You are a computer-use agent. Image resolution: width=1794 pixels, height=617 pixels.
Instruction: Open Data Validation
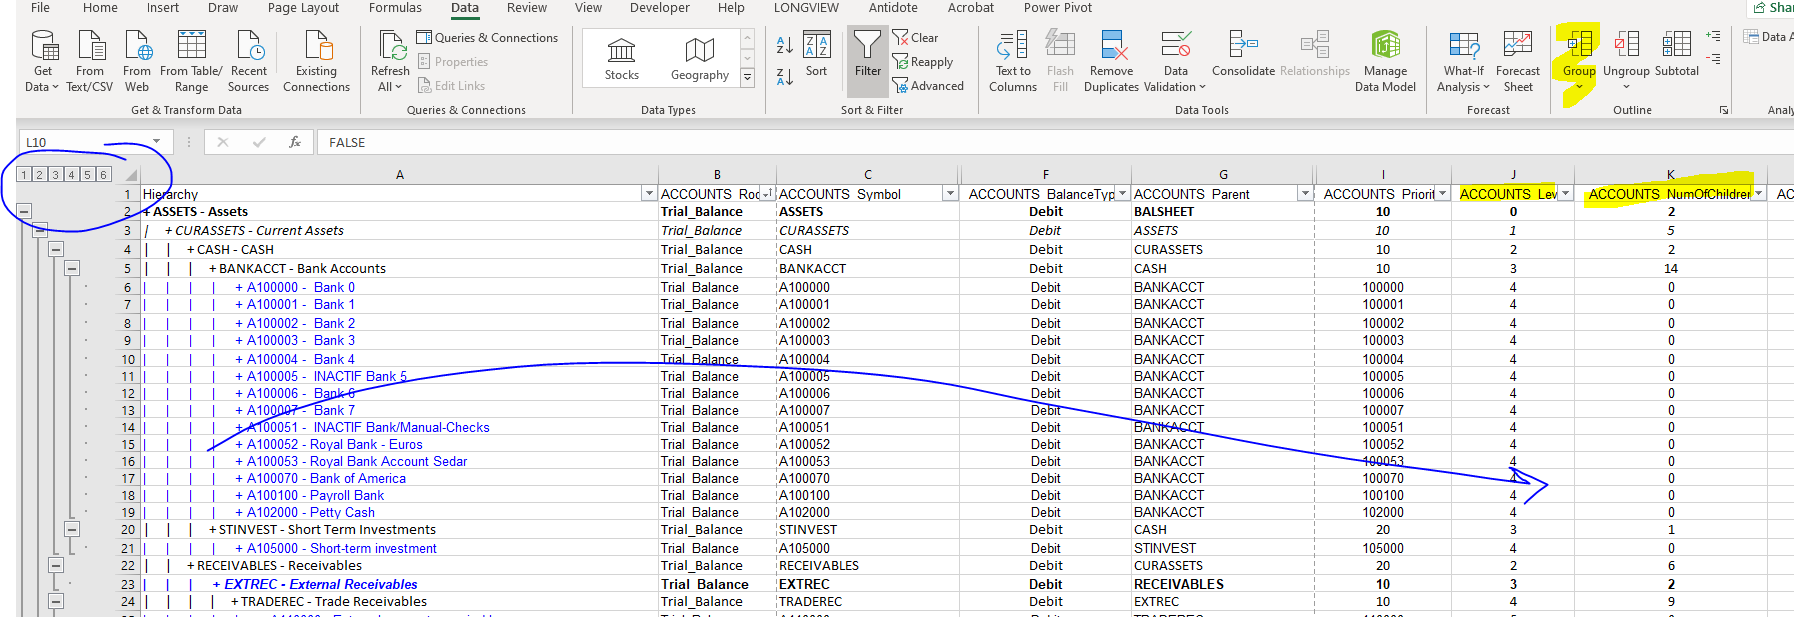click(x=1176, y=62)
